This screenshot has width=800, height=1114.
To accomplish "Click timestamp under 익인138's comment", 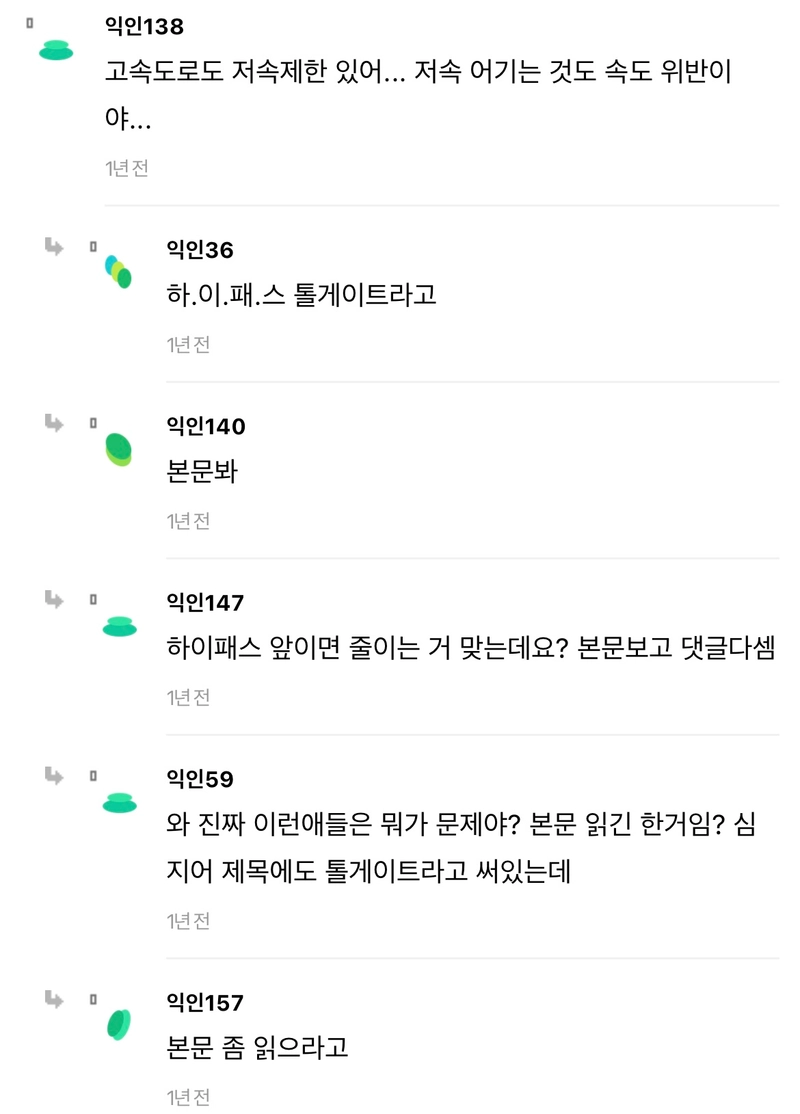I will (126, 168).
